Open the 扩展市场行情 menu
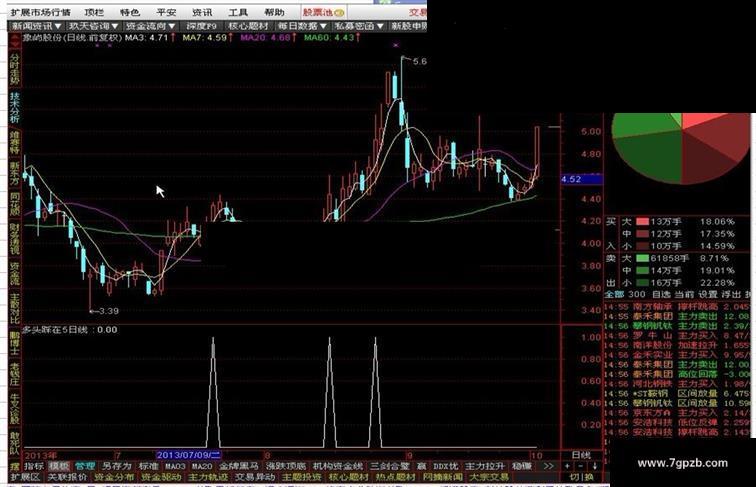This screenshot has width=756, height=487. [x=40, y=12]
